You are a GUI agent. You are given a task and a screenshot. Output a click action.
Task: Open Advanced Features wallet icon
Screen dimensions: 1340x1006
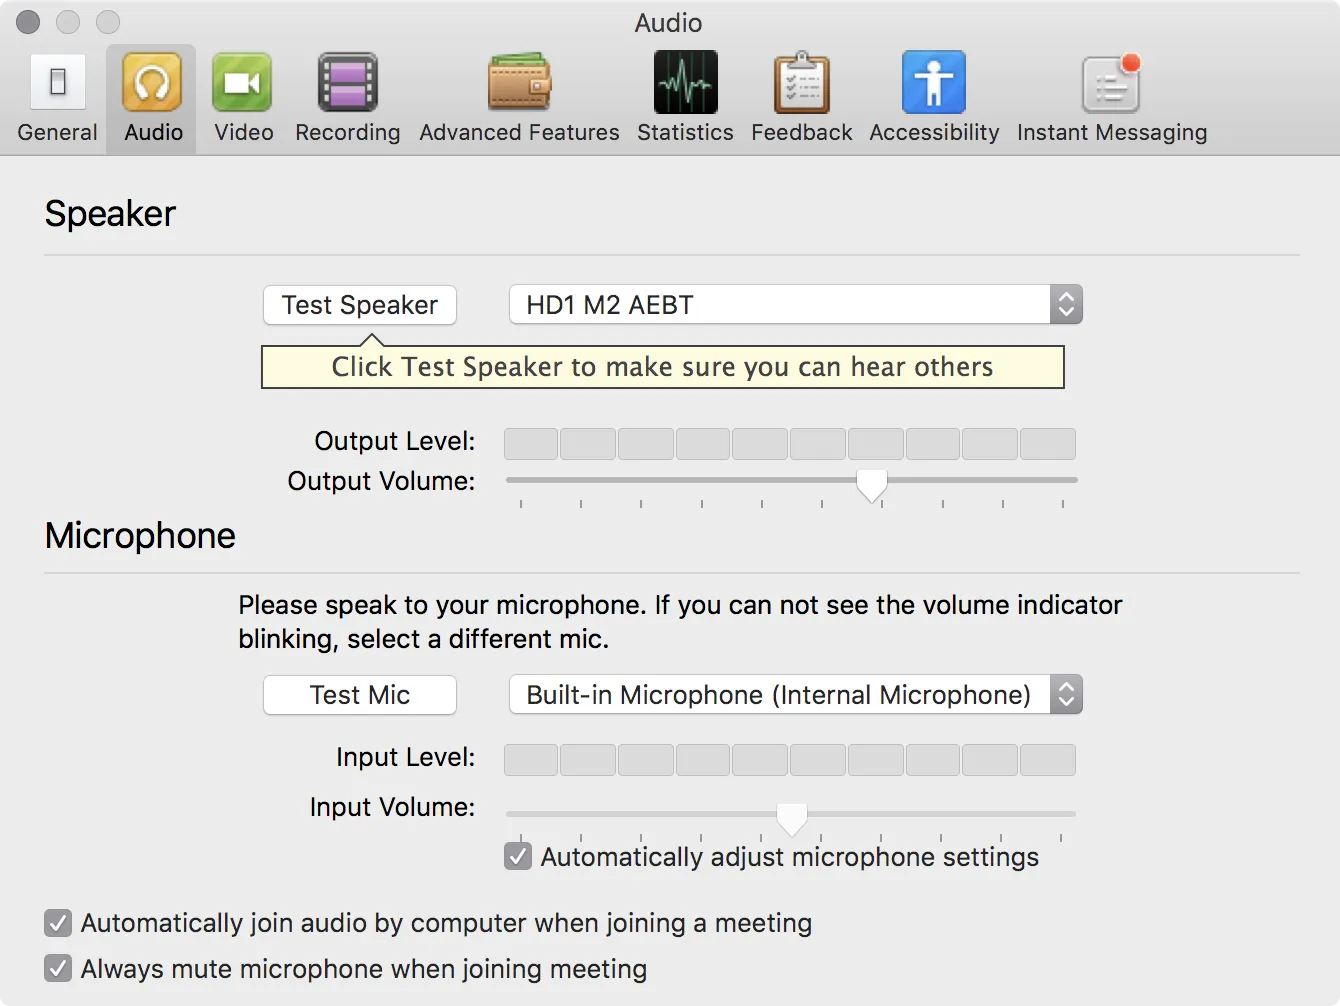519,83
